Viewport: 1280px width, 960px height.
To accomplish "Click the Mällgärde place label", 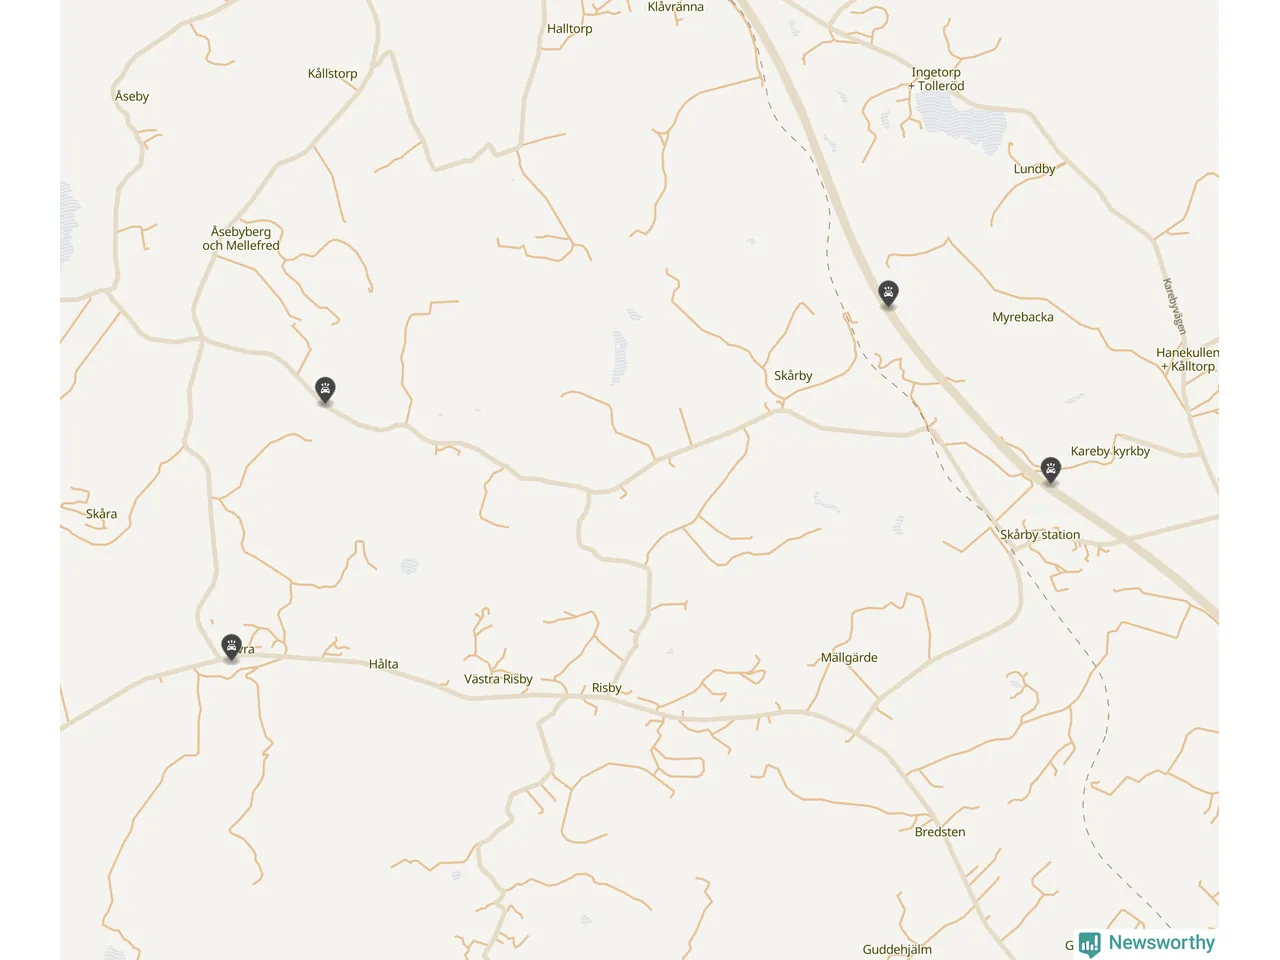I will 849,658.
